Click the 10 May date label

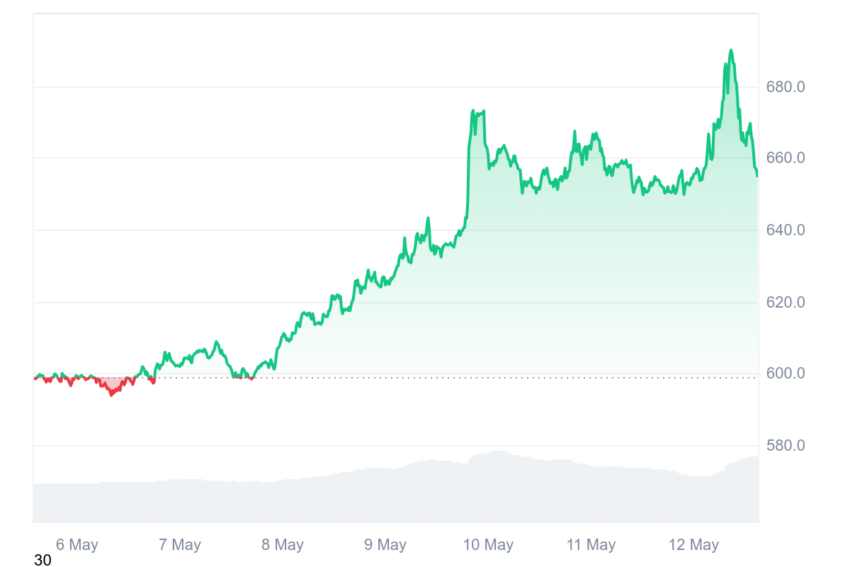point(488,544)
